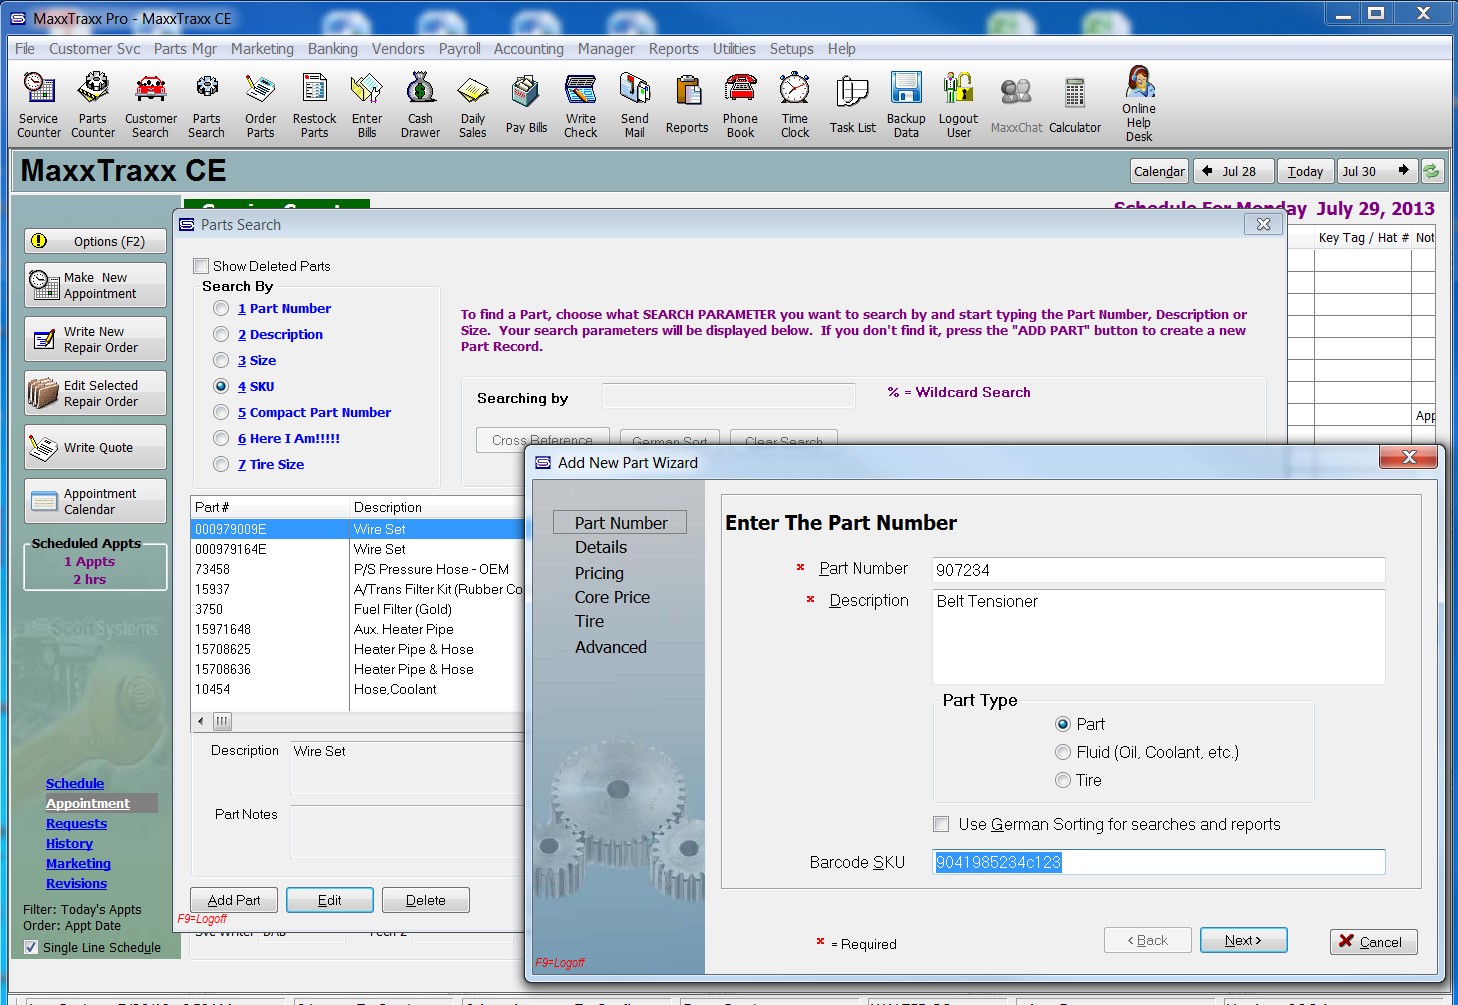The image size is (1458, 1005).
Task: Tick the Show Deleted Parts checkbox
Action: tap(201, 266)
